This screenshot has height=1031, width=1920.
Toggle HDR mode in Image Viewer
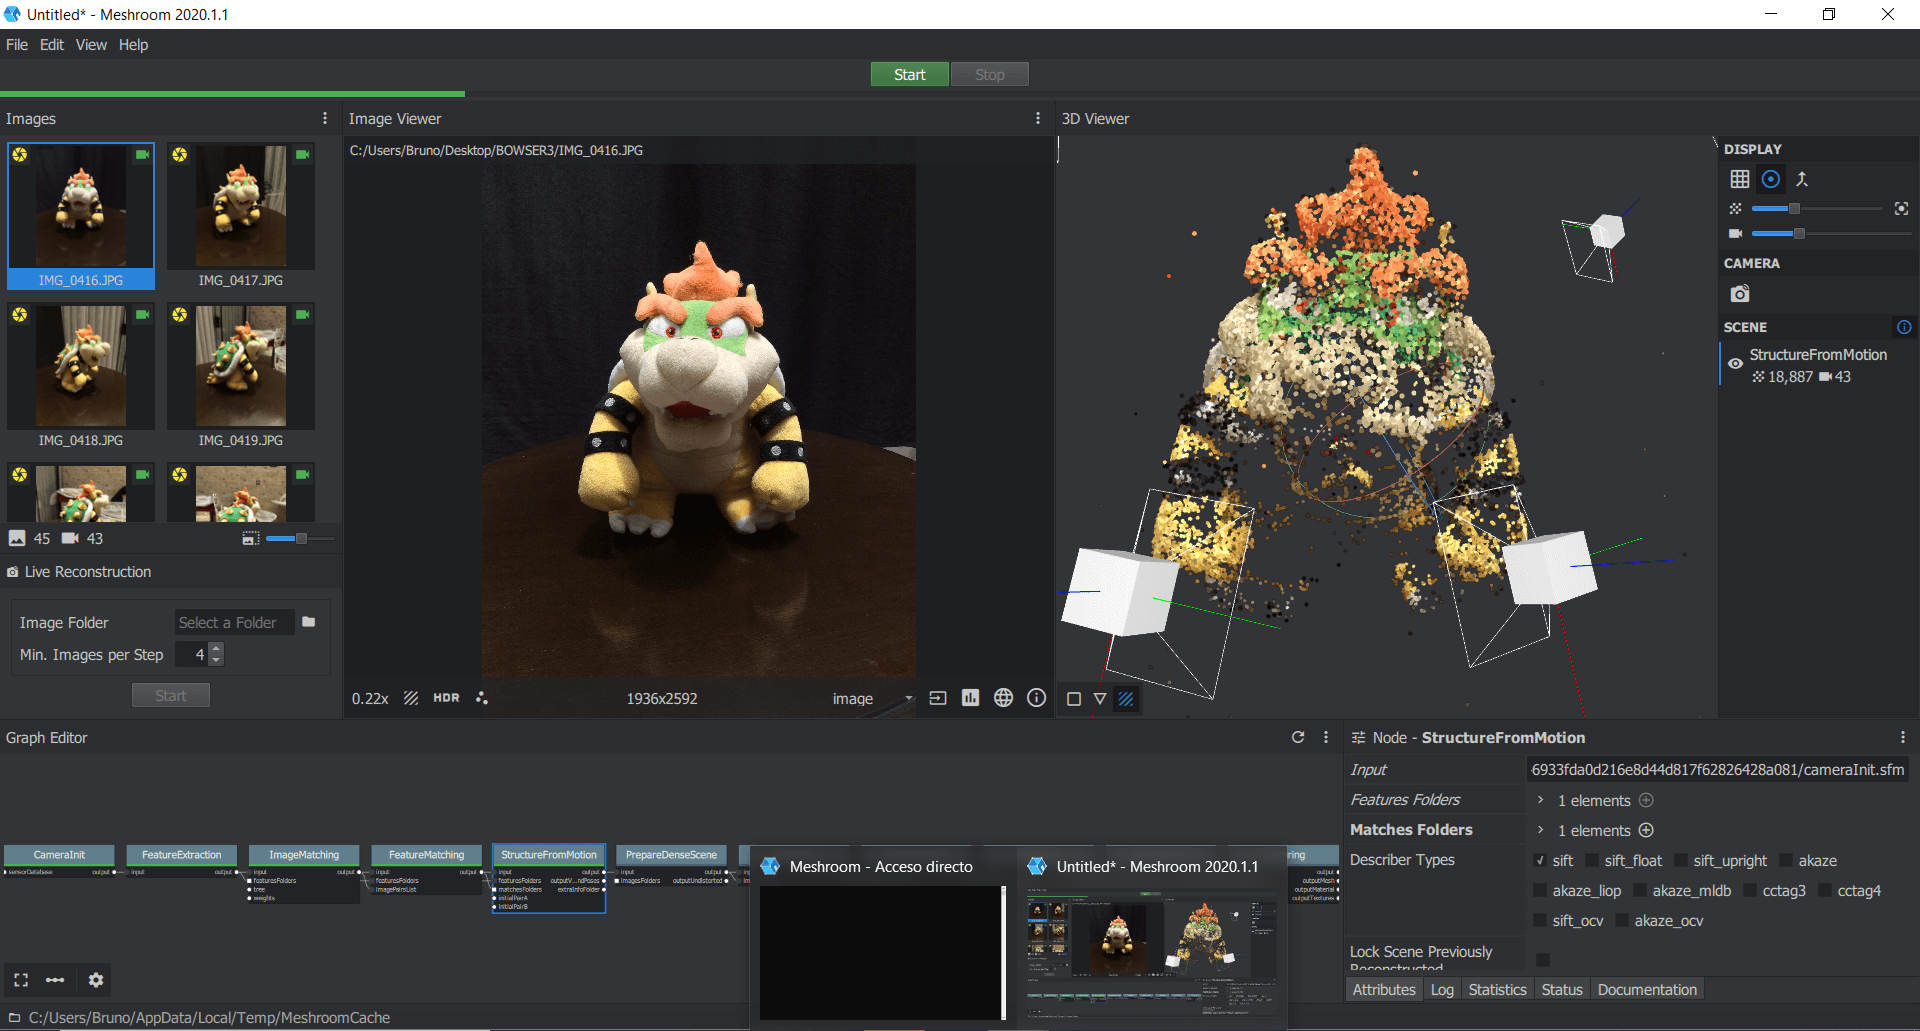point(446,698)
